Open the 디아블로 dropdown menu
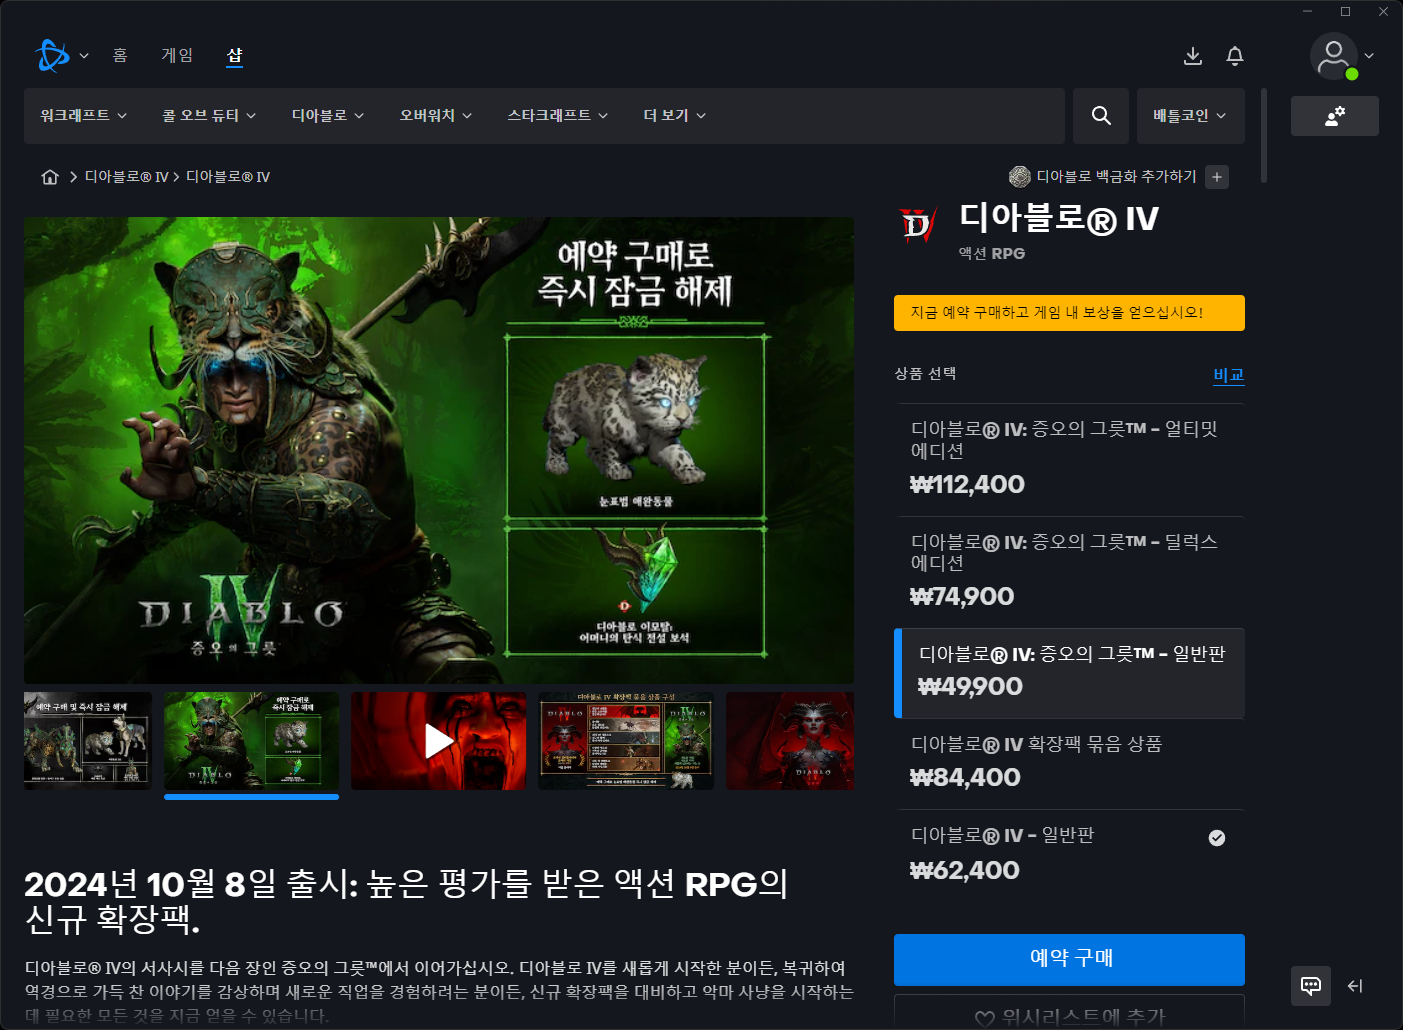Screen dimensions: 1403x1030 click(328, 116)
